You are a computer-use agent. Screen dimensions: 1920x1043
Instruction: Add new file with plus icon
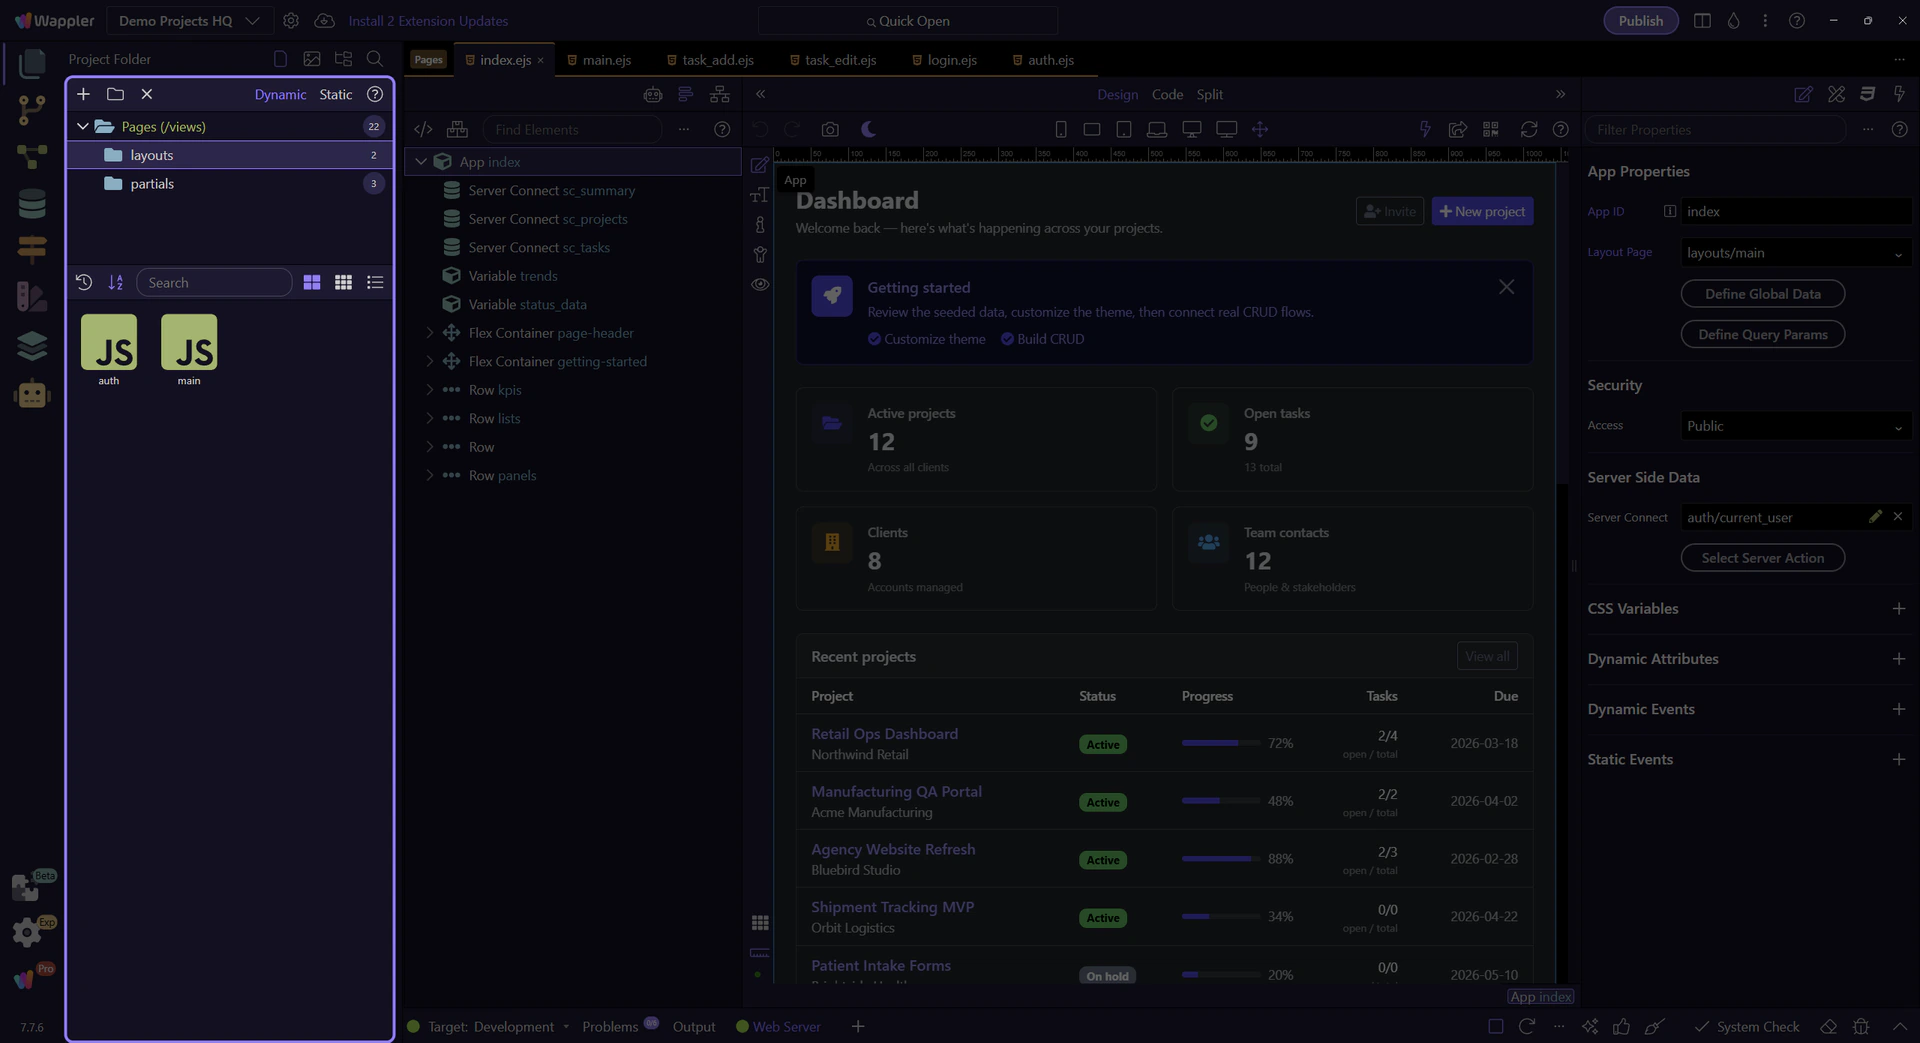click(84, 94)
